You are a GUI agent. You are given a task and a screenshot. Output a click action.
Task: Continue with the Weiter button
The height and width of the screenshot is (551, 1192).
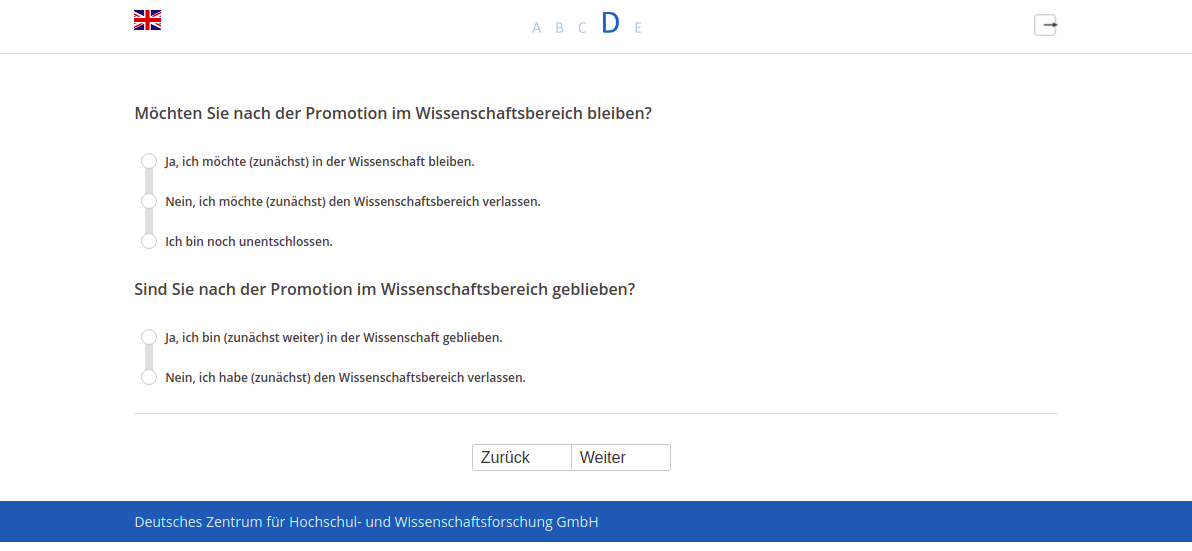621,458
